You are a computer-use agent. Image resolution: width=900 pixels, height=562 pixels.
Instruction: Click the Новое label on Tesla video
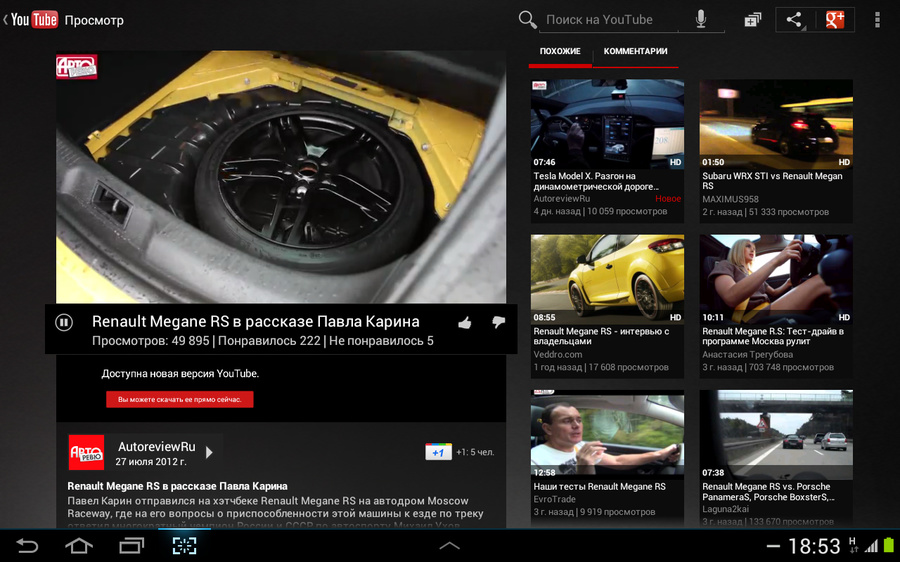coord(668,199)
